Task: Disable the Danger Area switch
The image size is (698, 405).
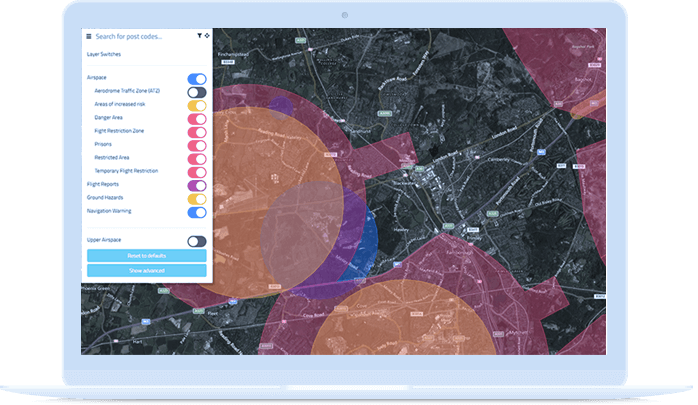Action: (197, 119)
